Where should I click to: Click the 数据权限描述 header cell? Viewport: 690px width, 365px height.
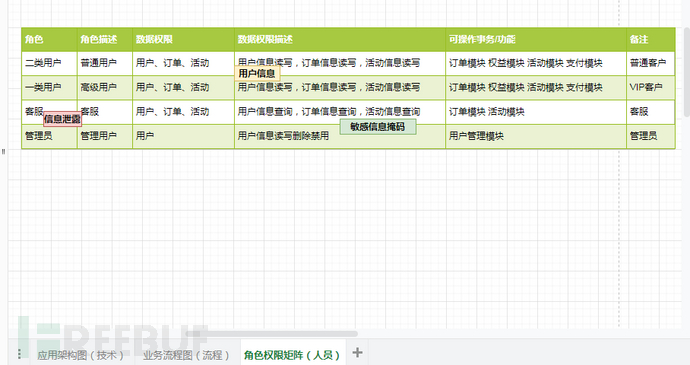pyautogui.click(x=340, y=40)
